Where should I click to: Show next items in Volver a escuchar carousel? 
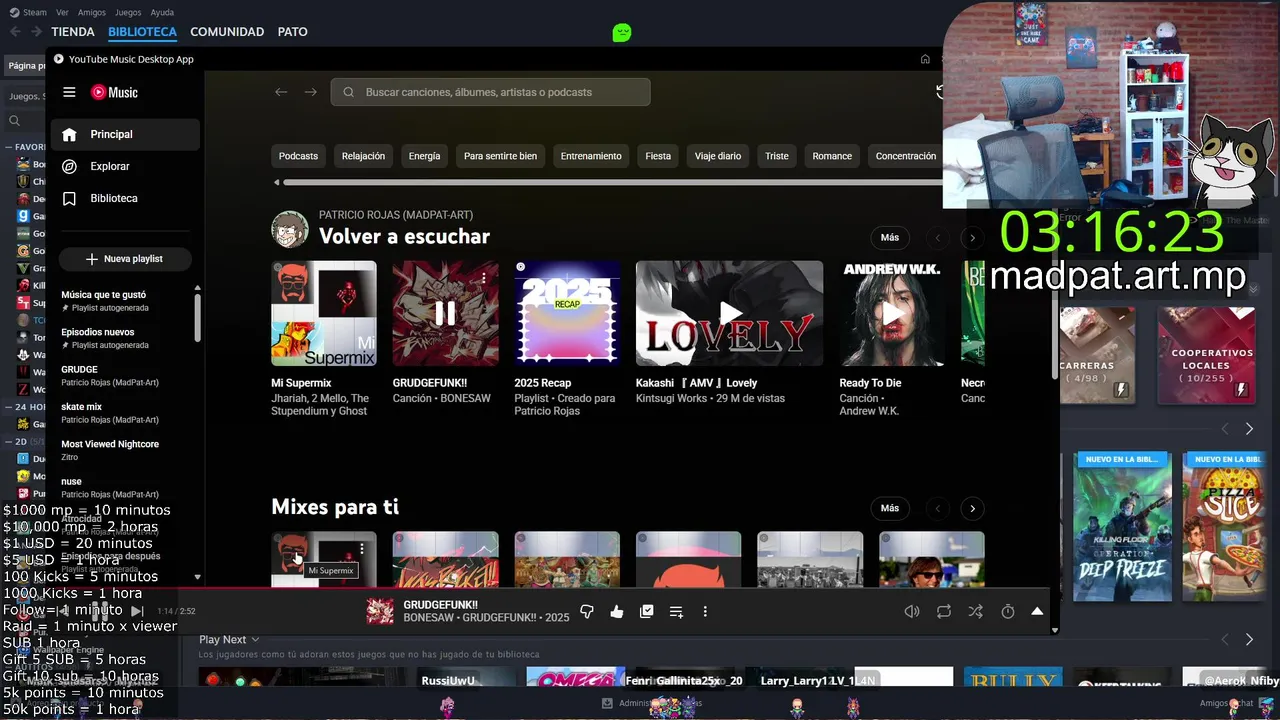[x=972, y=238]
